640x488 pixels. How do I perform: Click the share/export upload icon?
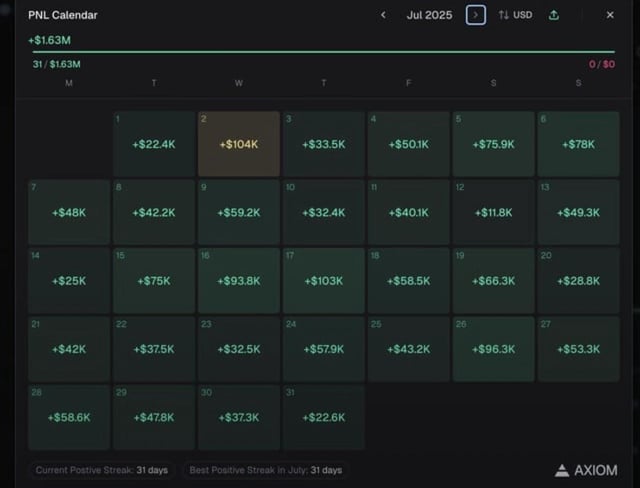click(554, 15)
